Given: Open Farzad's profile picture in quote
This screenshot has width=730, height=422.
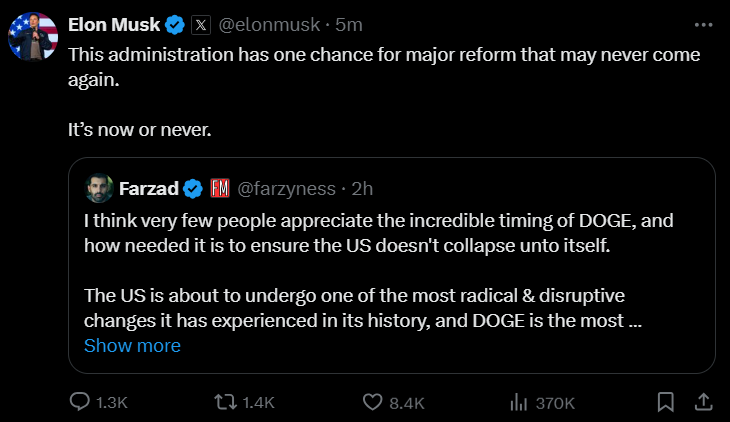Looking at the screenshot, I should pos(97,188).
